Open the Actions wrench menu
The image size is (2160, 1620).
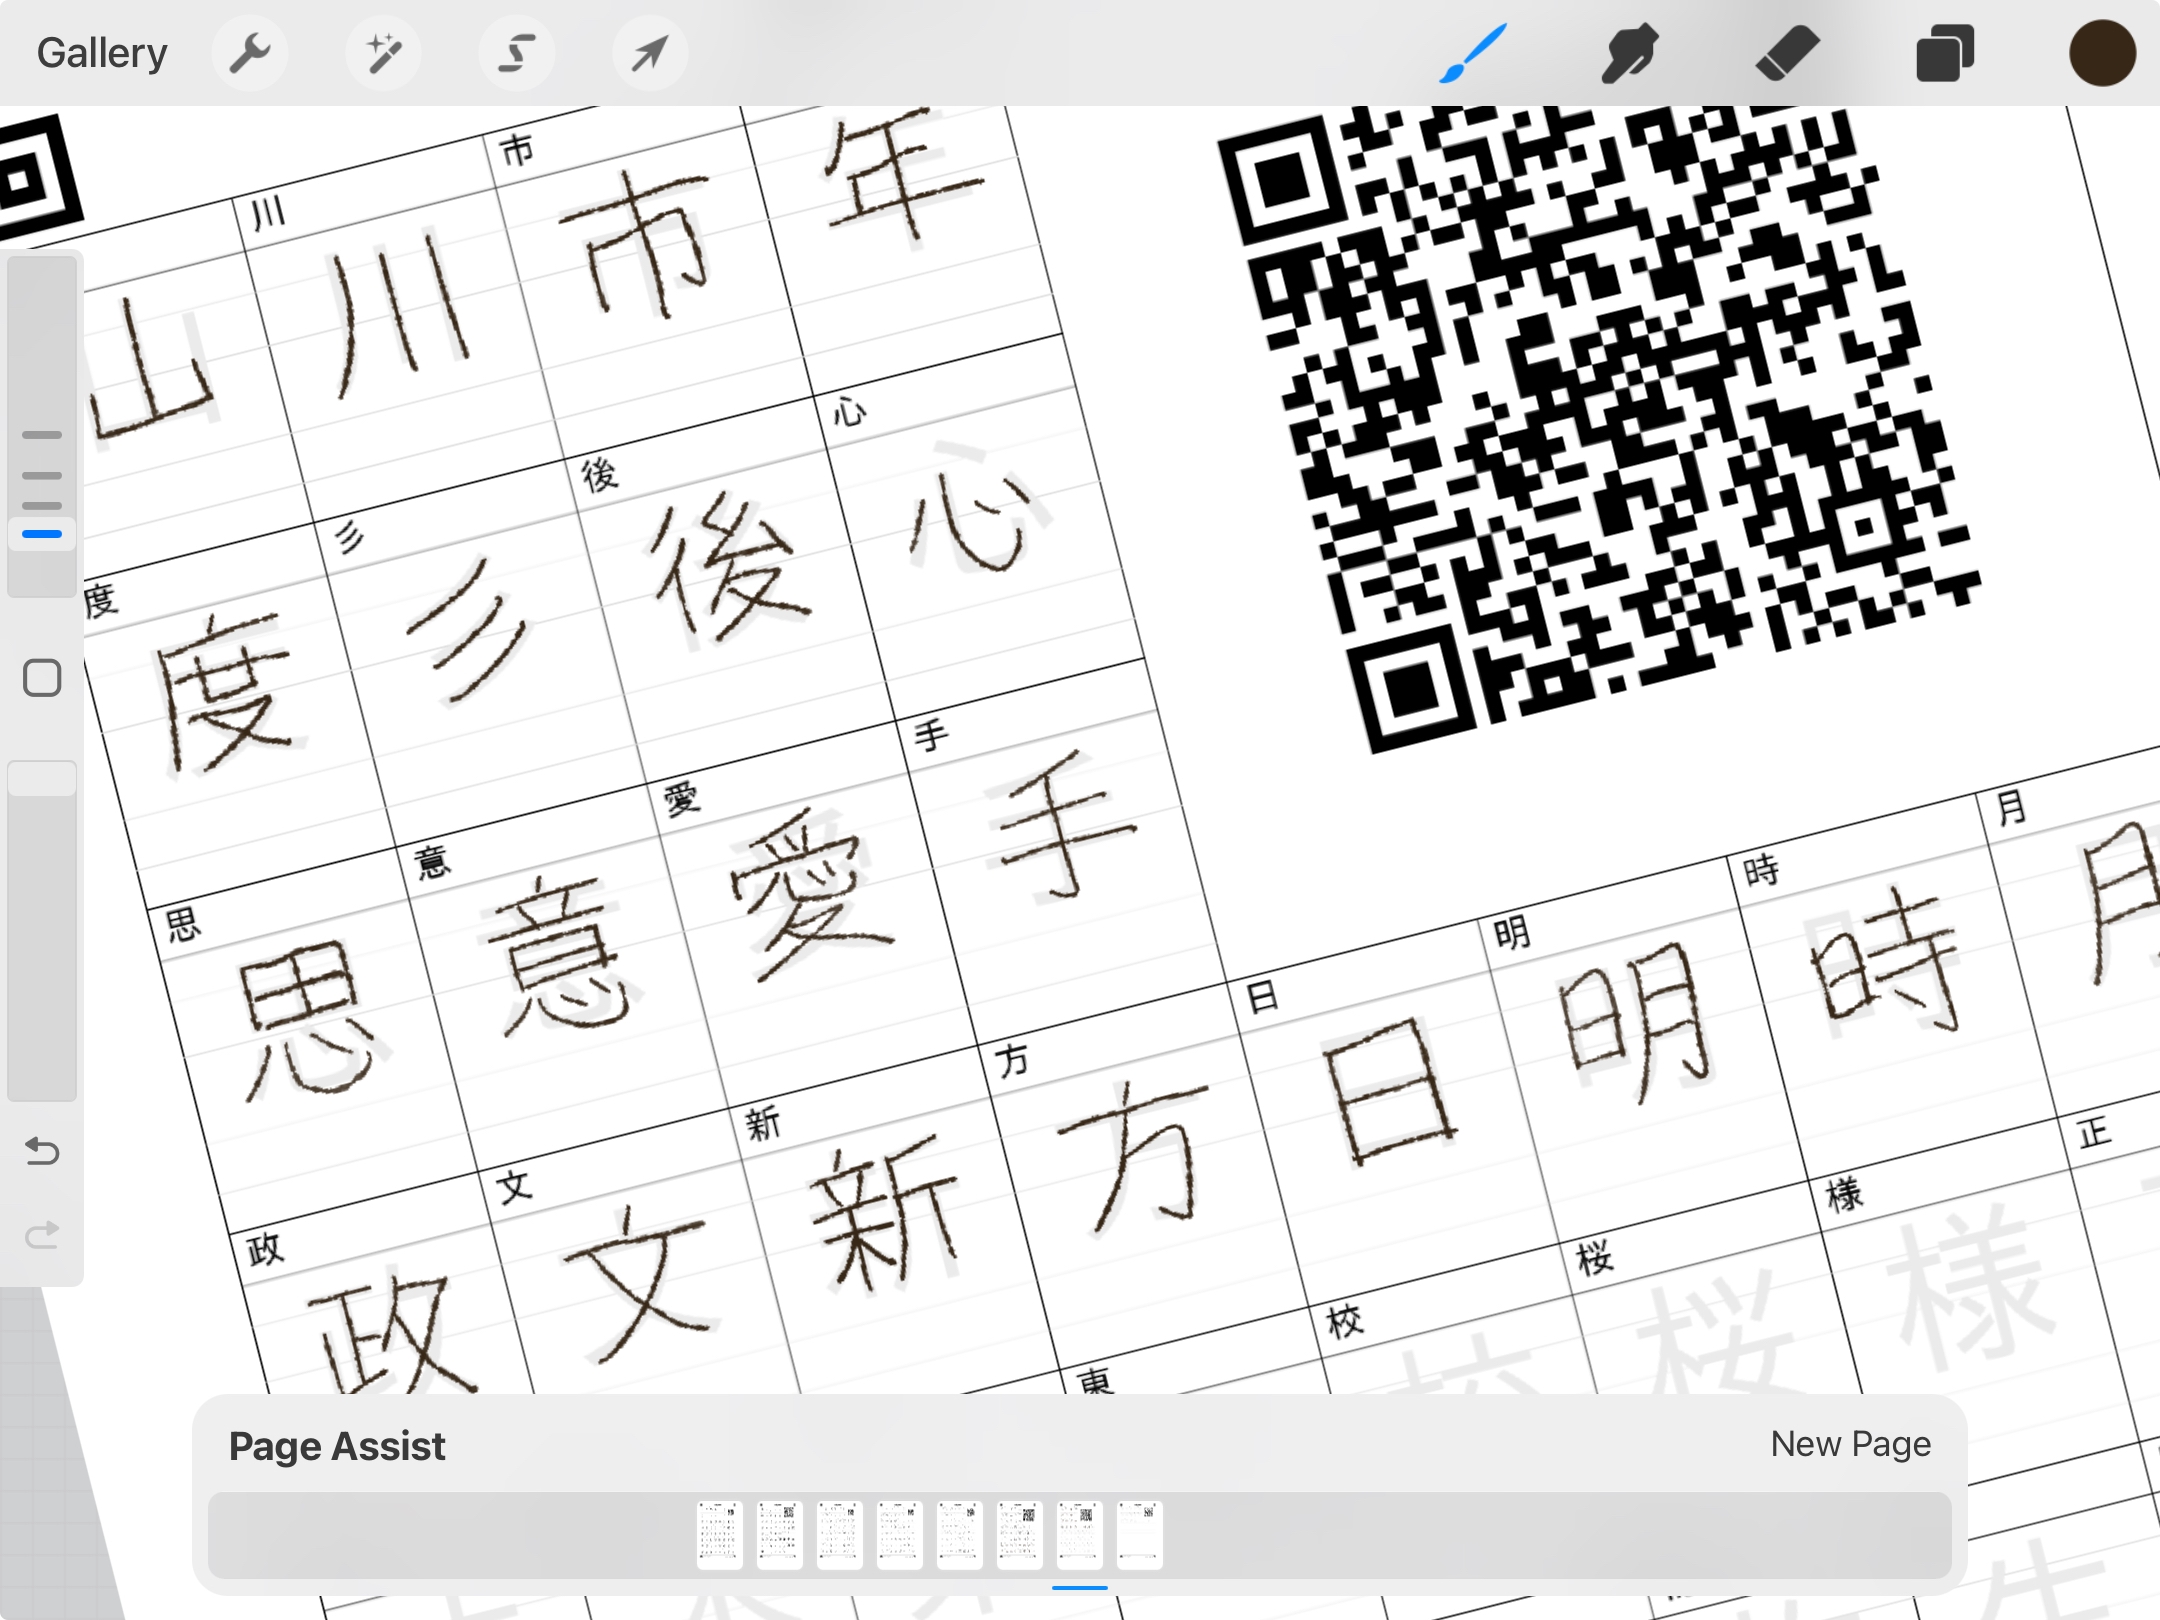[251, 52]
